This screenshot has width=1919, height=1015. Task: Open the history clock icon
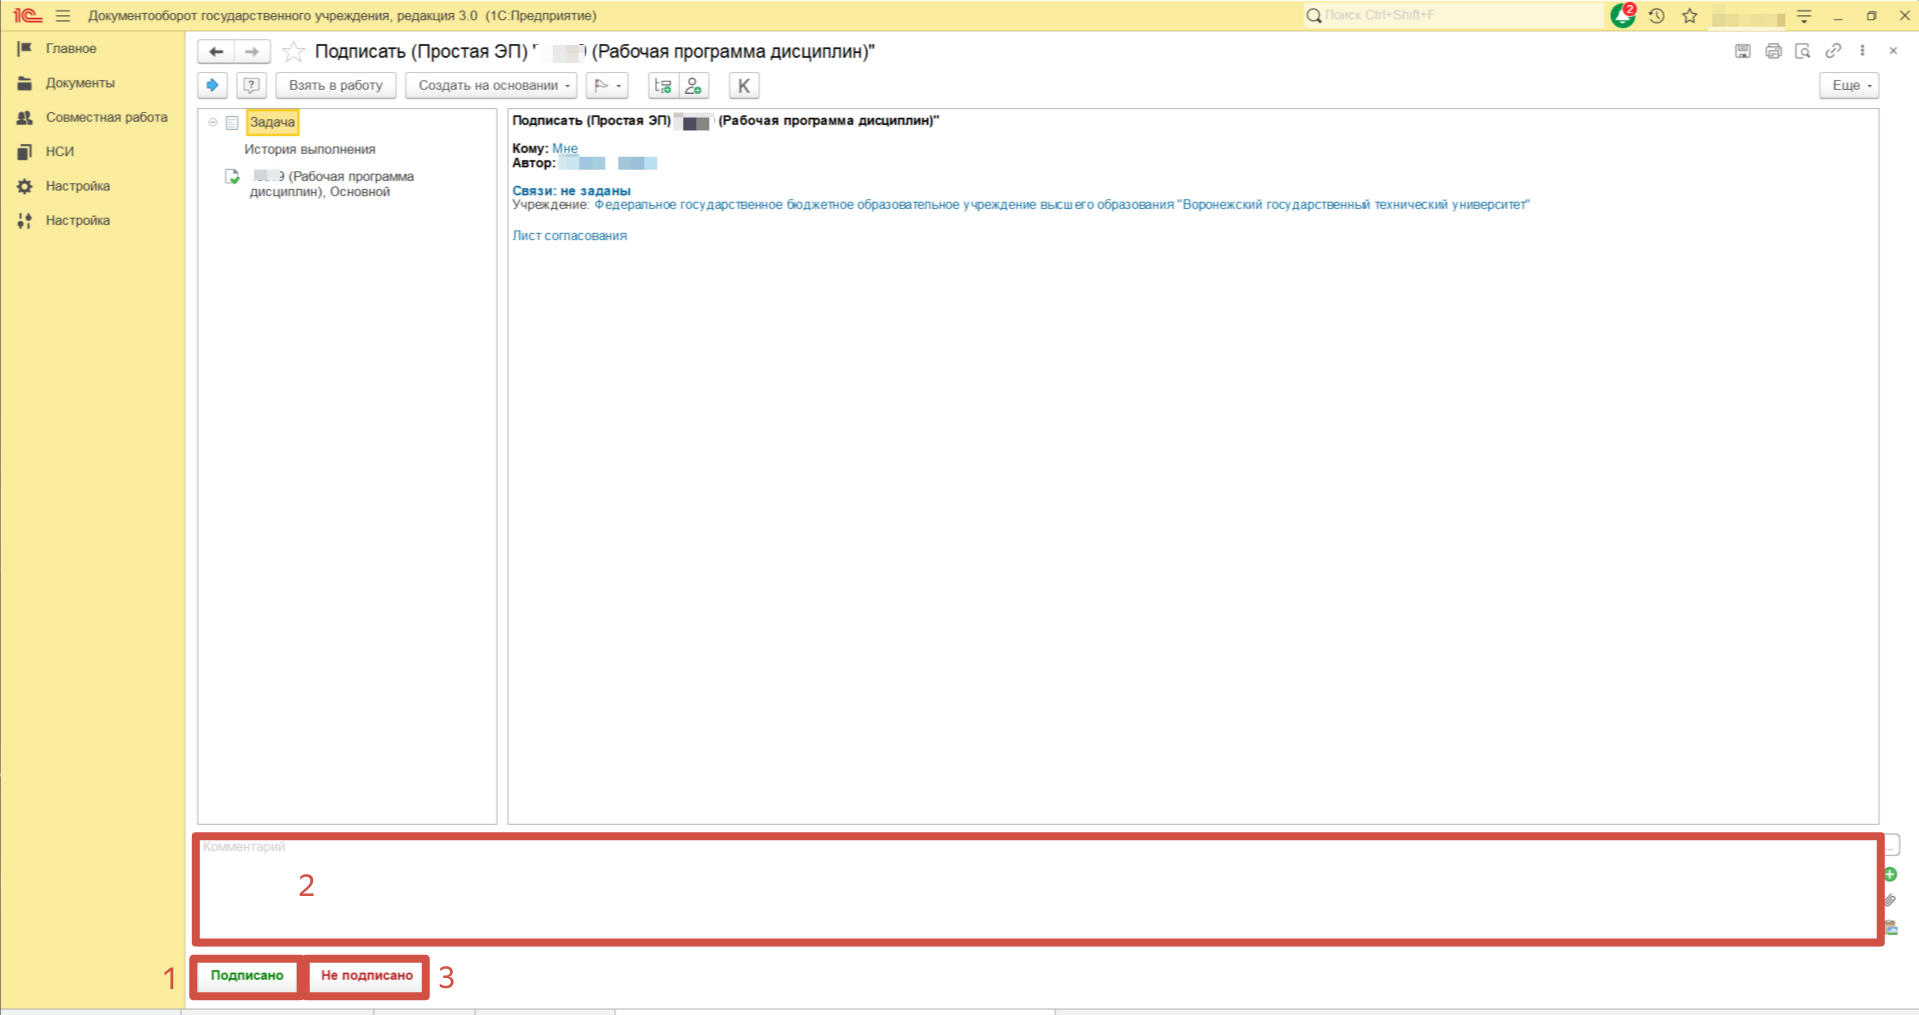click(x=1657, y=16)
